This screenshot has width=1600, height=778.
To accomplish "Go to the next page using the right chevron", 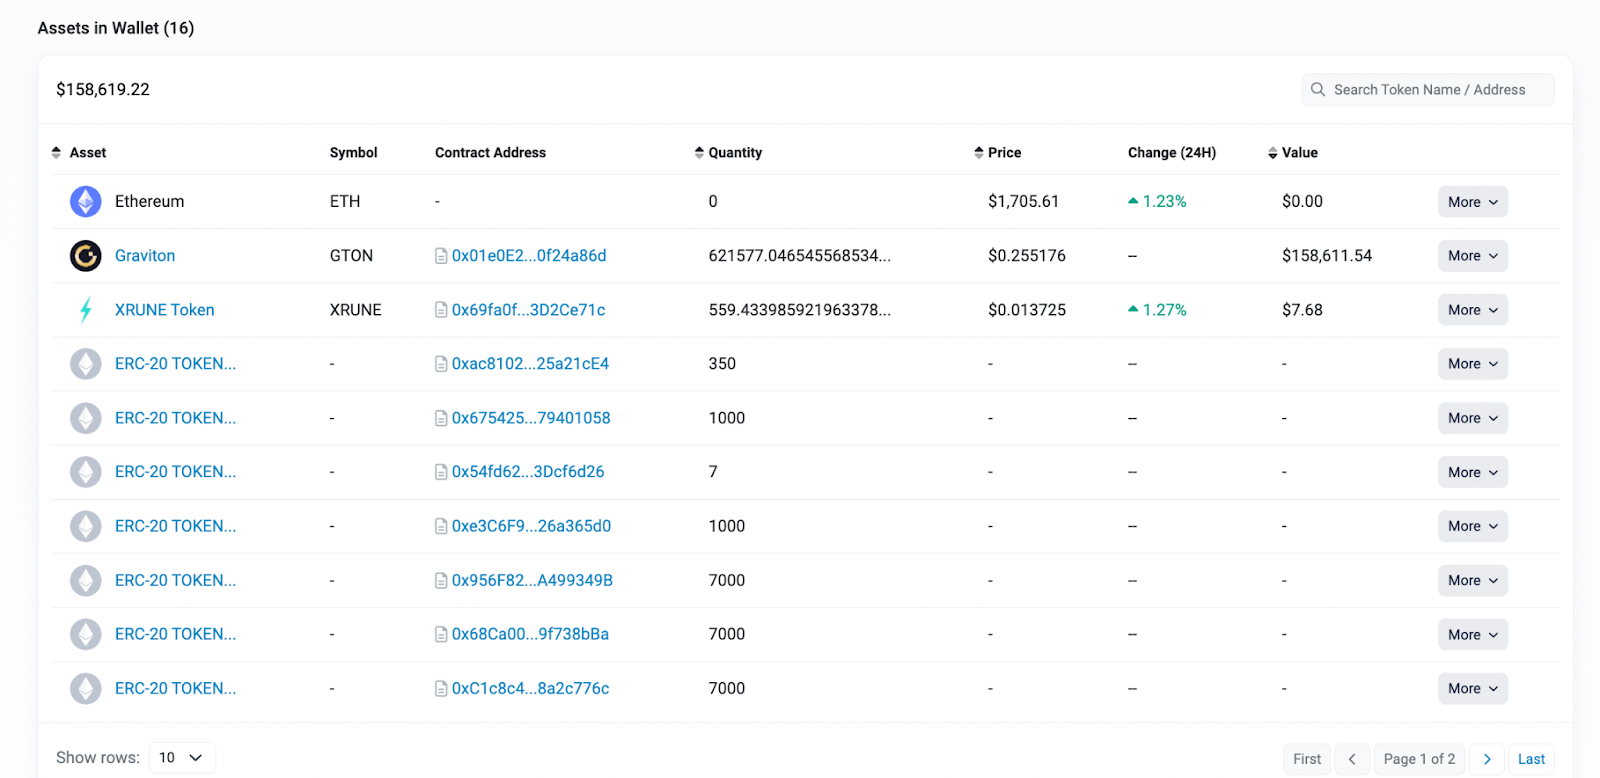I will (1487, 759).
